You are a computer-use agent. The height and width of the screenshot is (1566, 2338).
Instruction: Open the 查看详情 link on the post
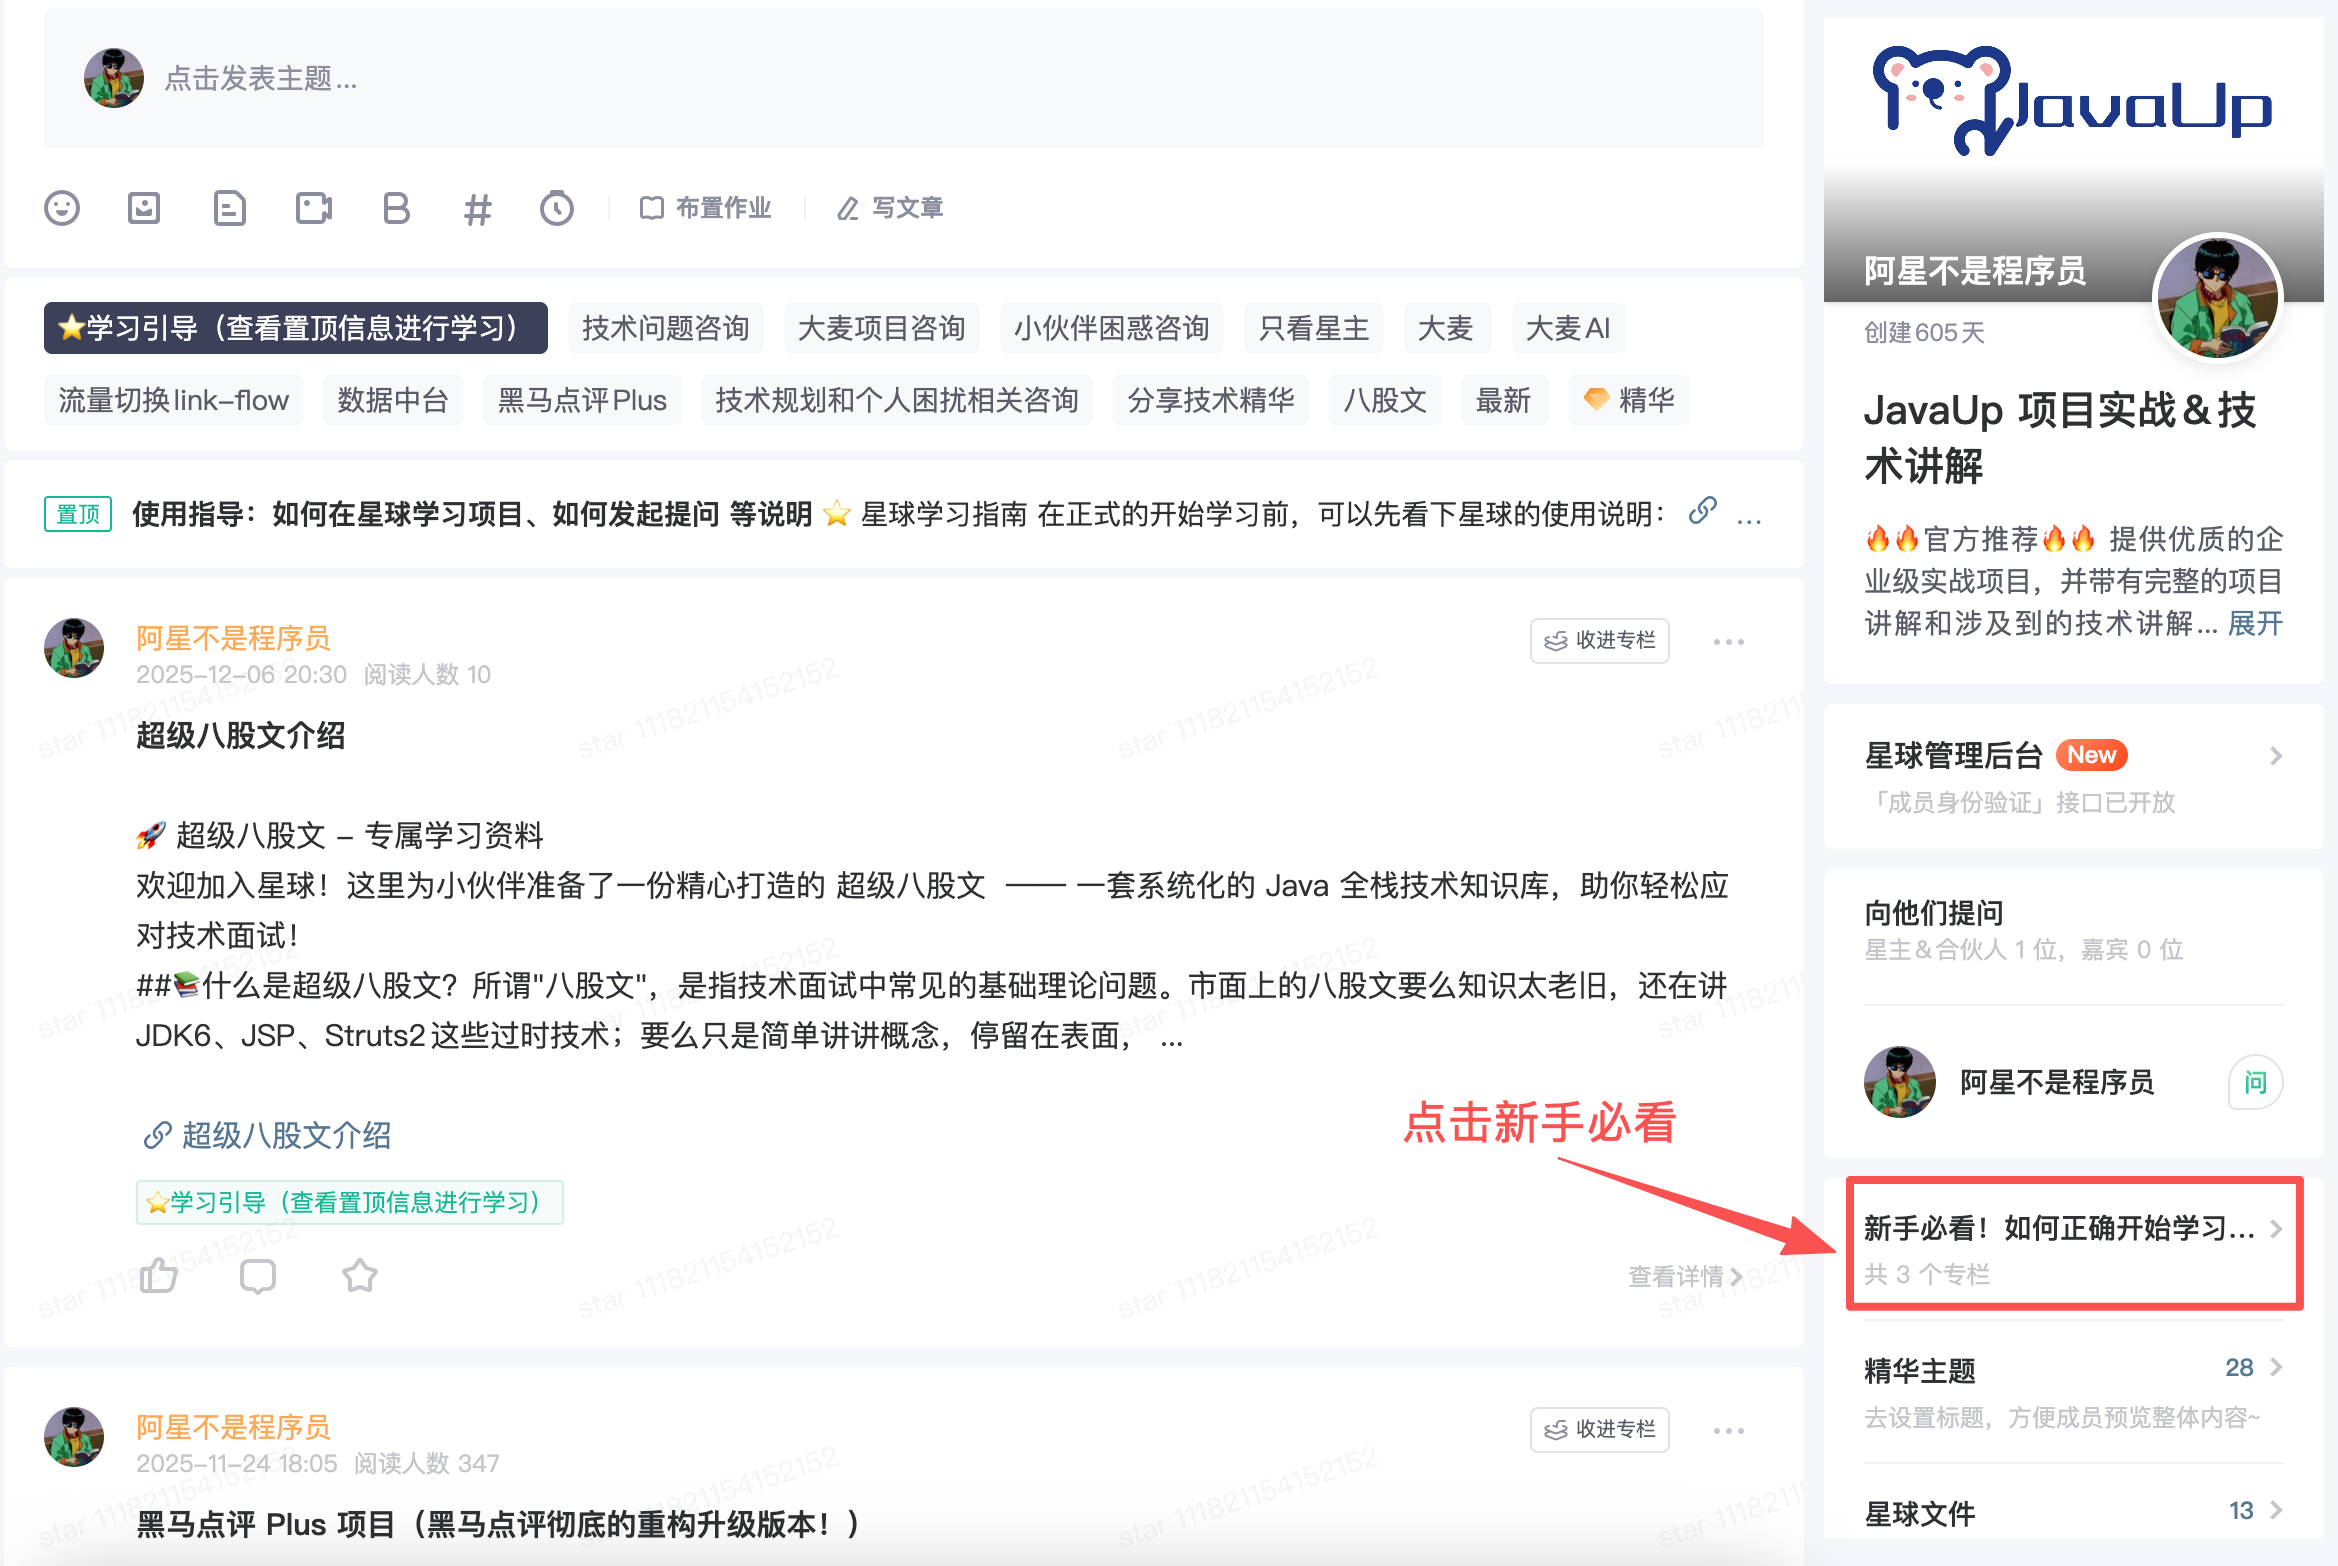1676,1276
